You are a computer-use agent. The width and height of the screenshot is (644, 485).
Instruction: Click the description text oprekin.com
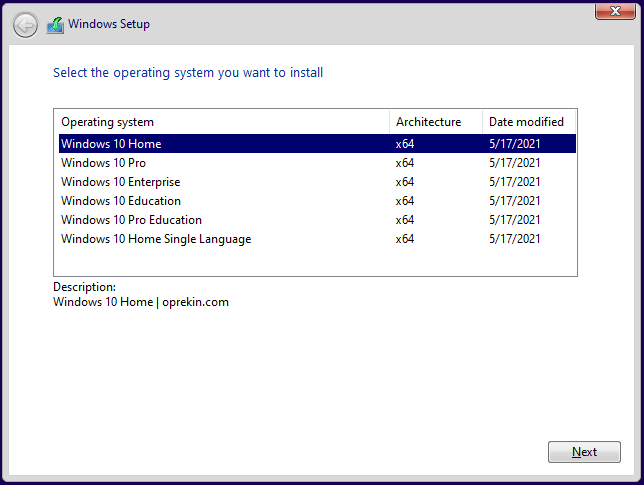point(196,302)
